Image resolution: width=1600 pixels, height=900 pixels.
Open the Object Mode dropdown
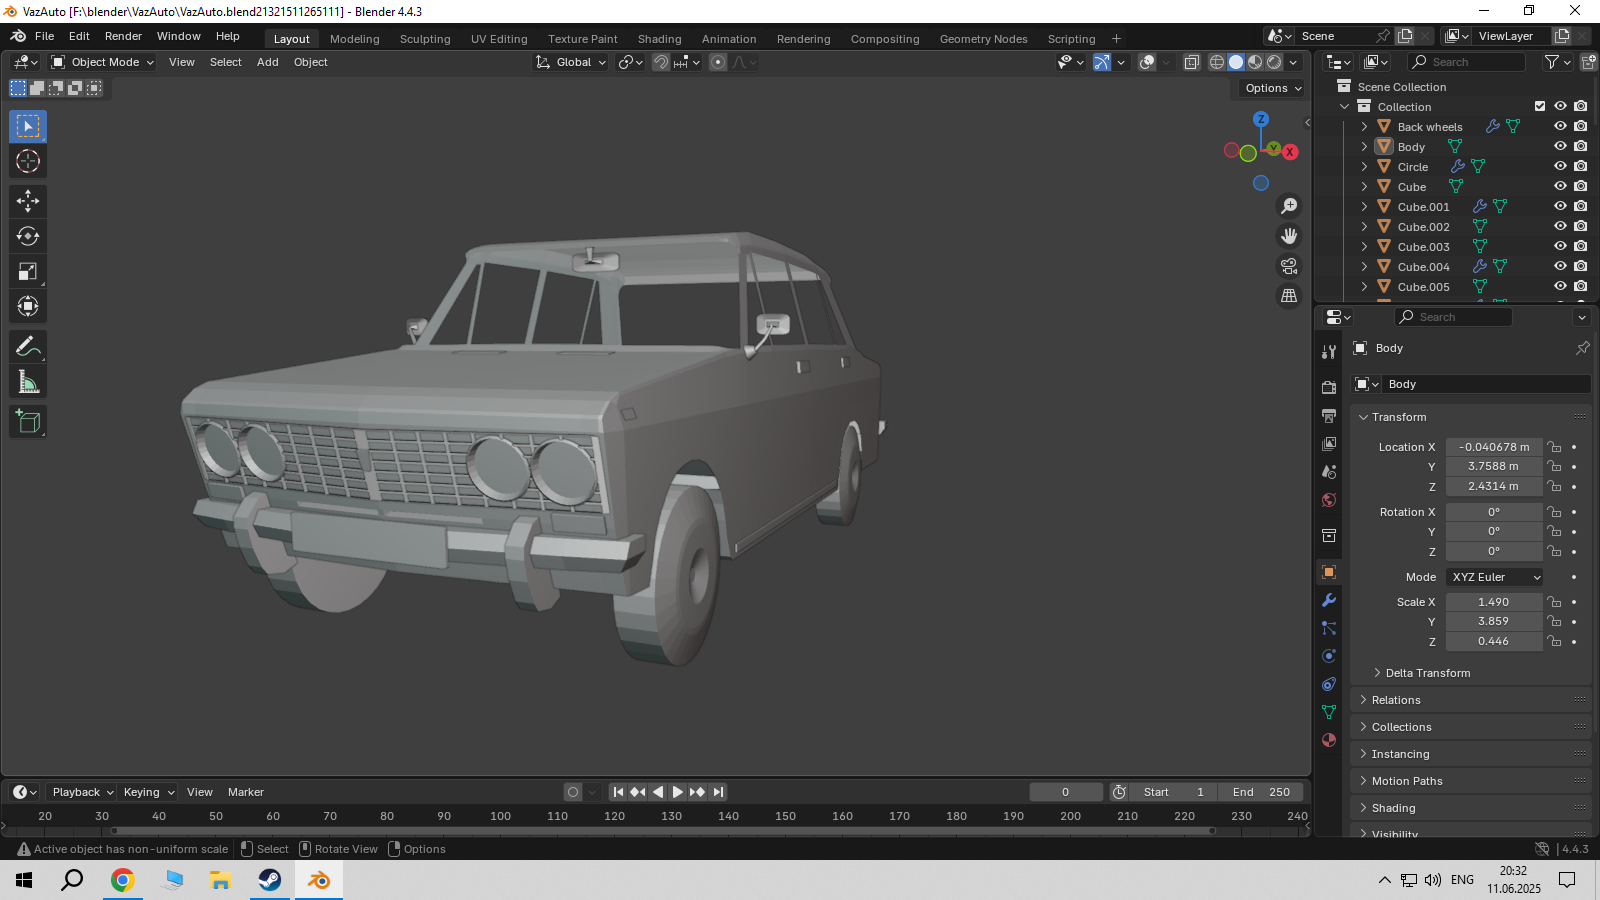point(103,62)
